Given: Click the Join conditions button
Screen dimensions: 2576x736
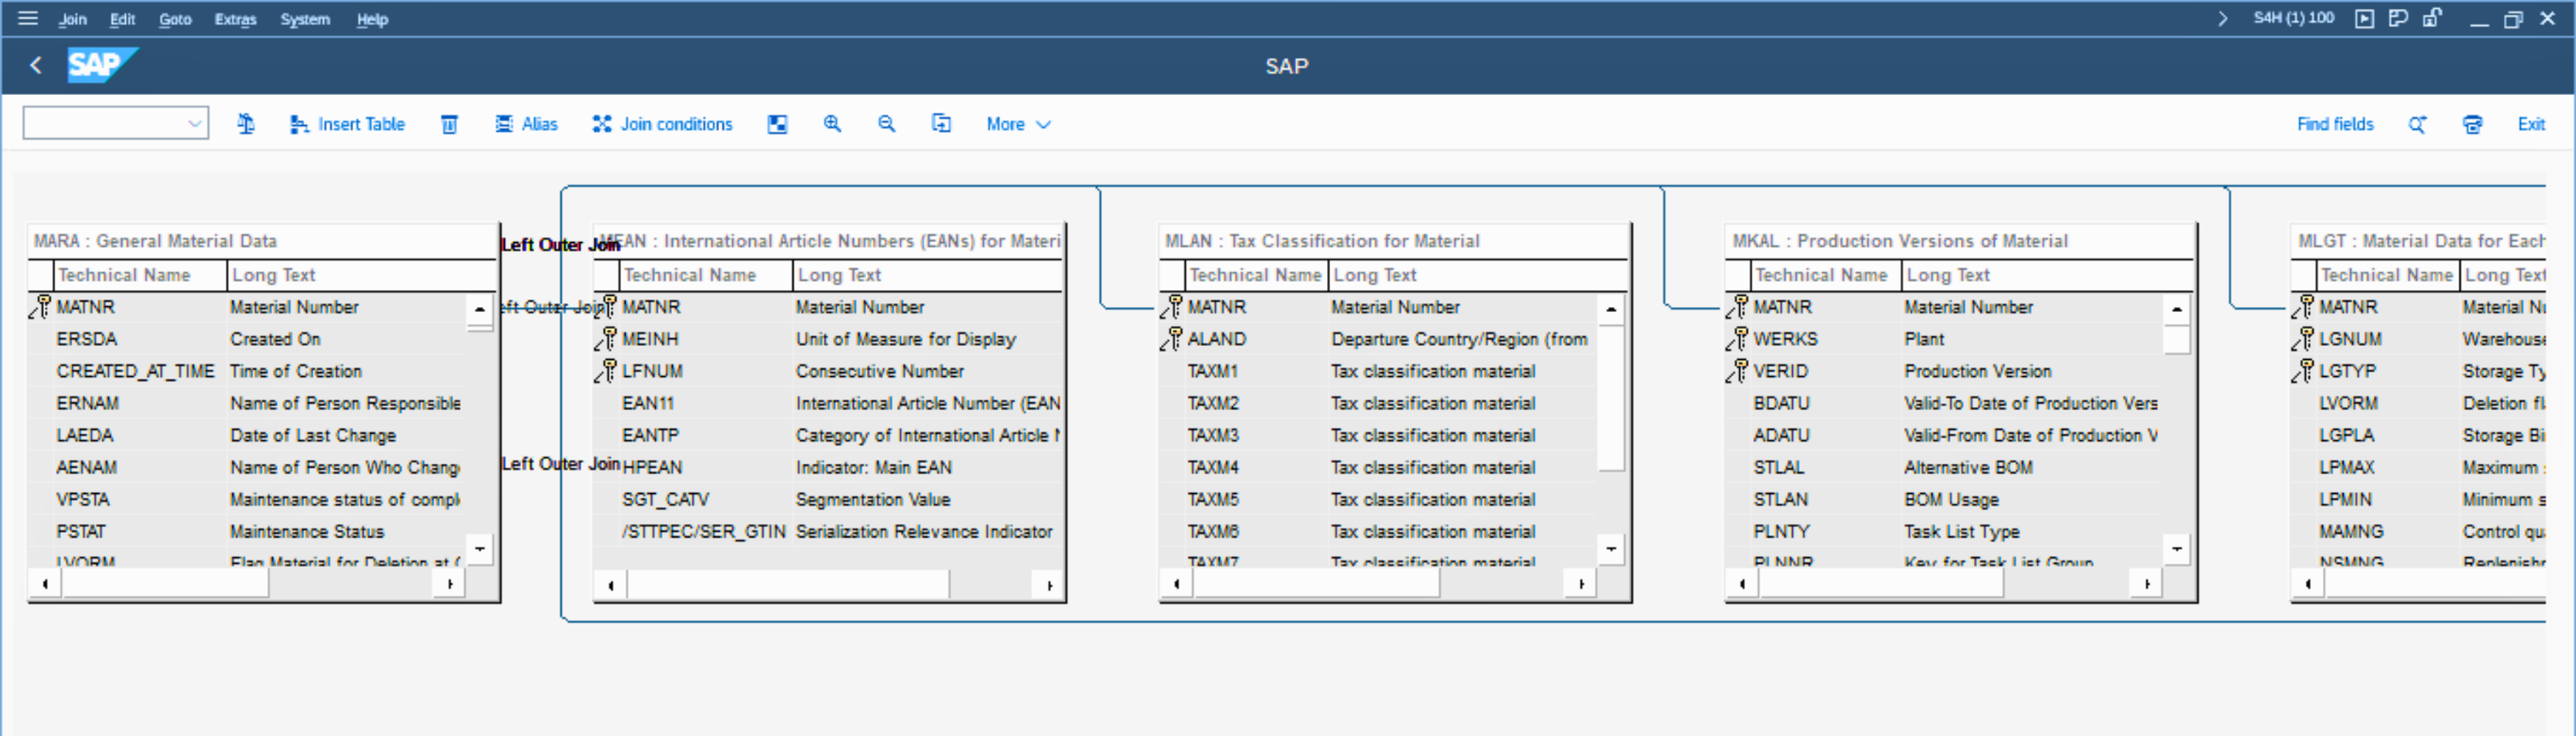Looking at the screenshot, I should pos(662,124).
